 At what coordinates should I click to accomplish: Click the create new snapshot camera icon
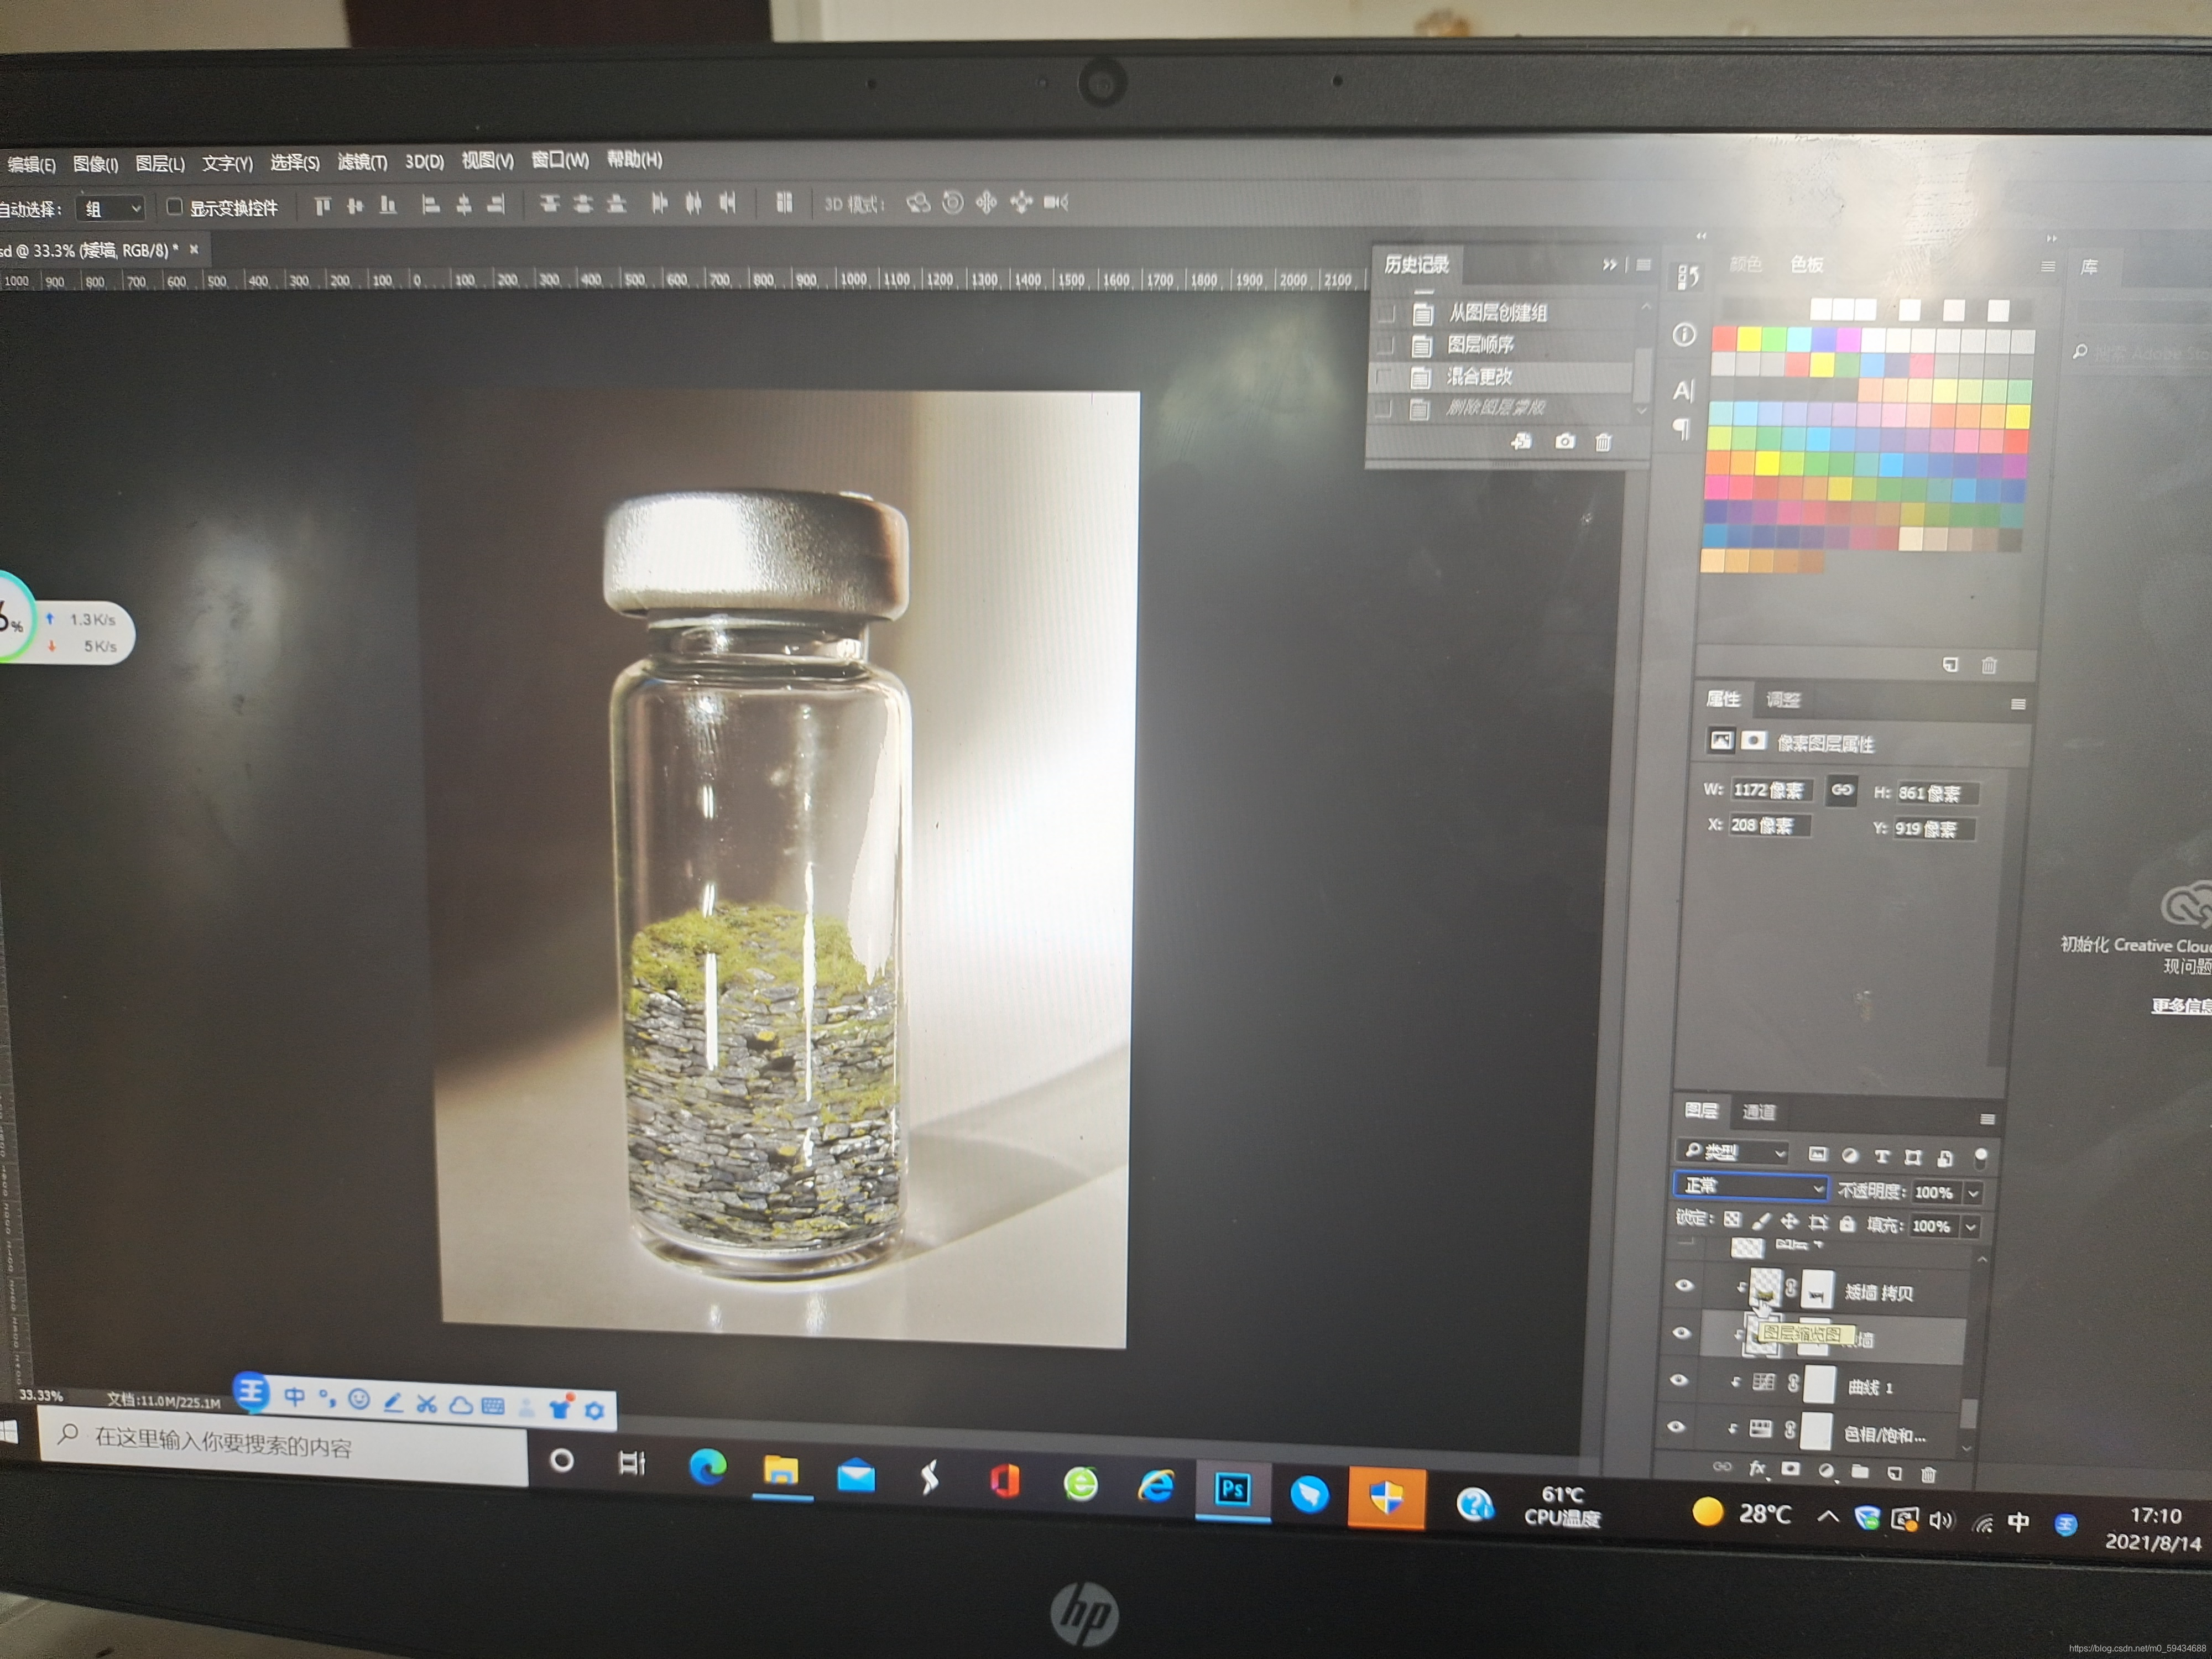(x=1565, y=442)
